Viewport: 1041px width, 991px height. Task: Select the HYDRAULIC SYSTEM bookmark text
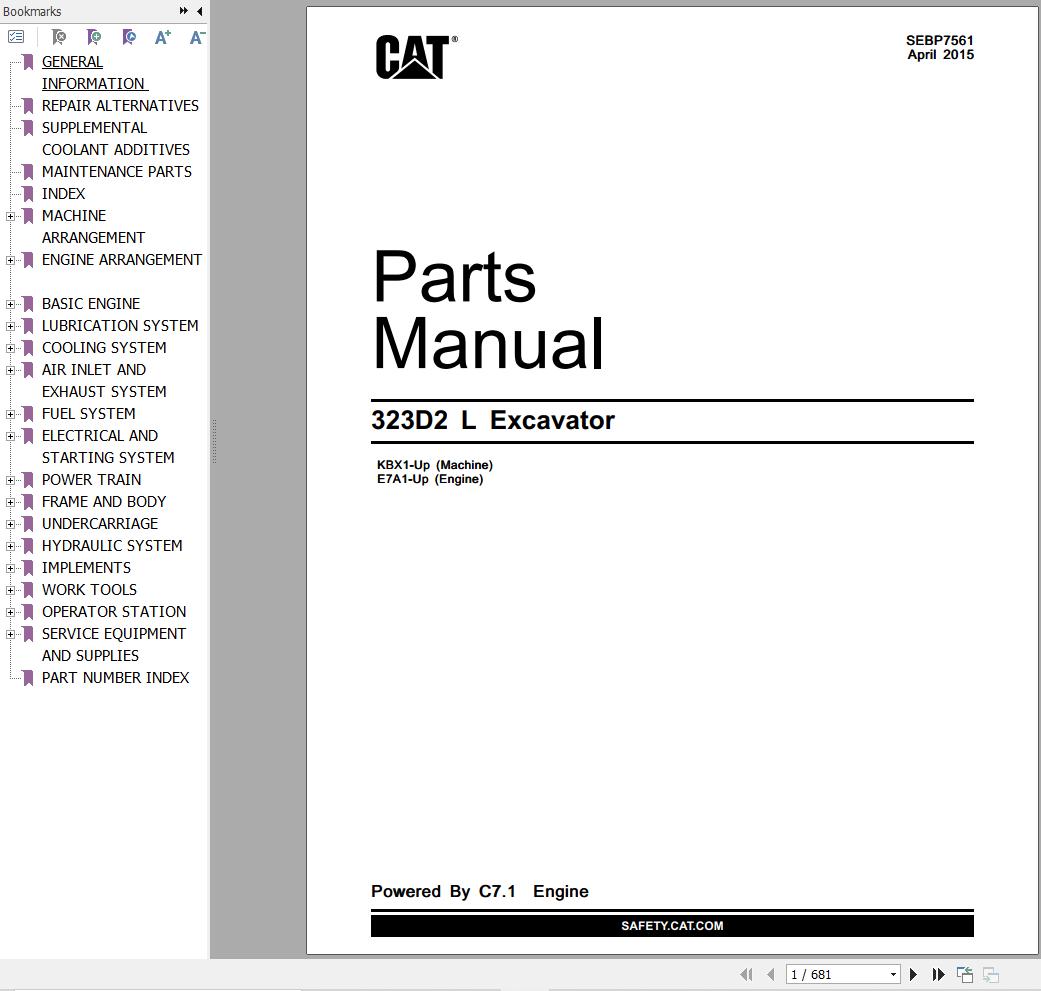[x=112, y=545]
